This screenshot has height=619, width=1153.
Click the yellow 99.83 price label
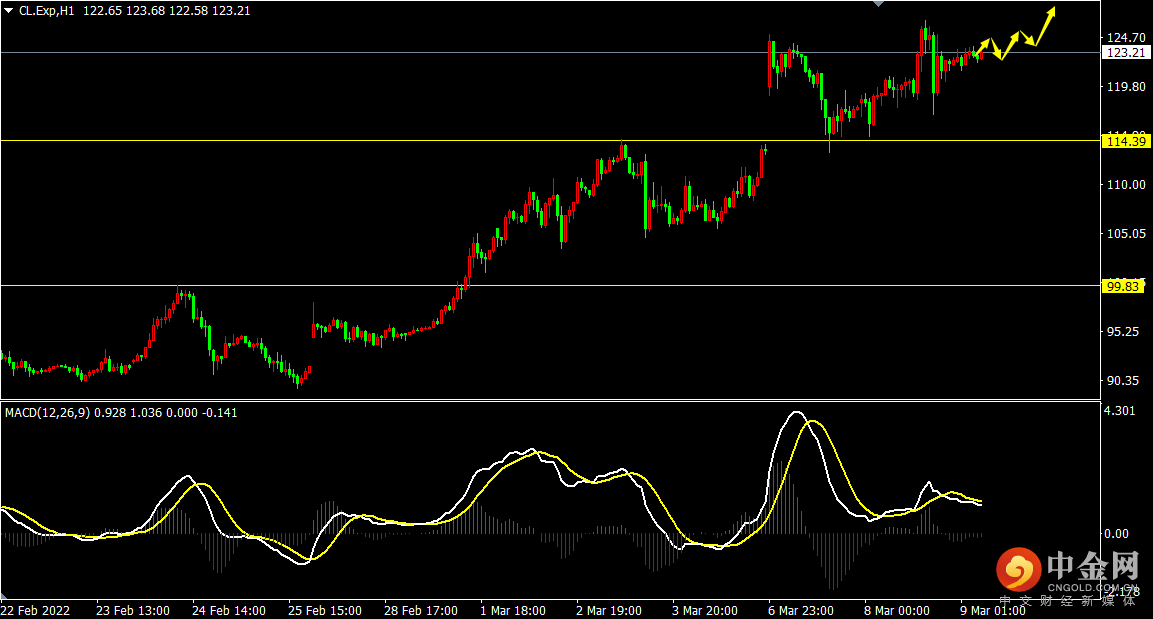pos(1123,286)
